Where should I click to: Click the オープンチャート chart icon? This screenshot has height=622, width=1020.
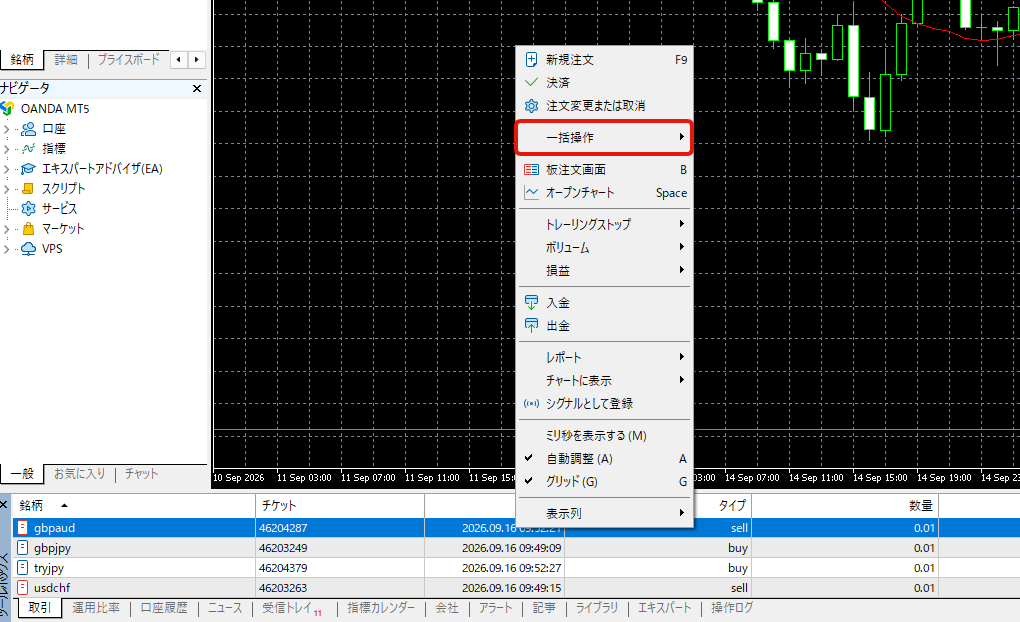click(531, 193)
